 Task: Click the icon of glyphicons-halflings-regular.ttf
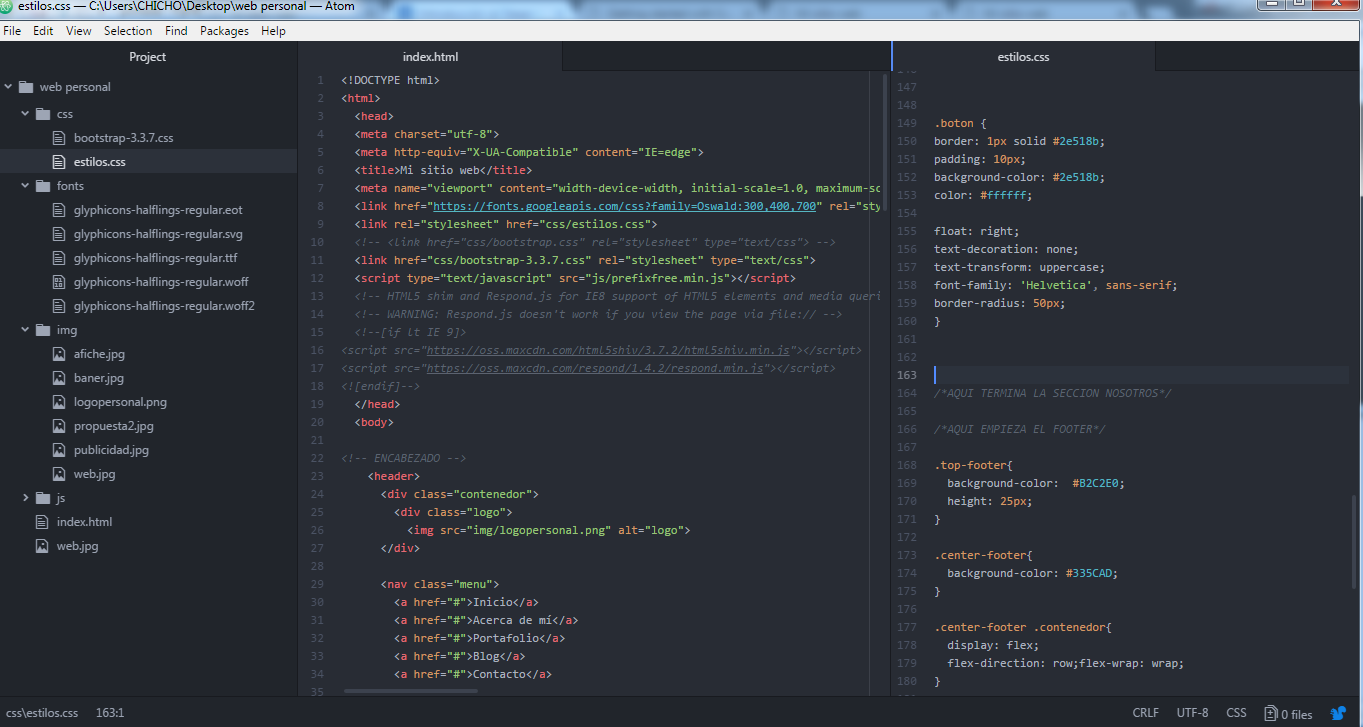click(59, 258)
